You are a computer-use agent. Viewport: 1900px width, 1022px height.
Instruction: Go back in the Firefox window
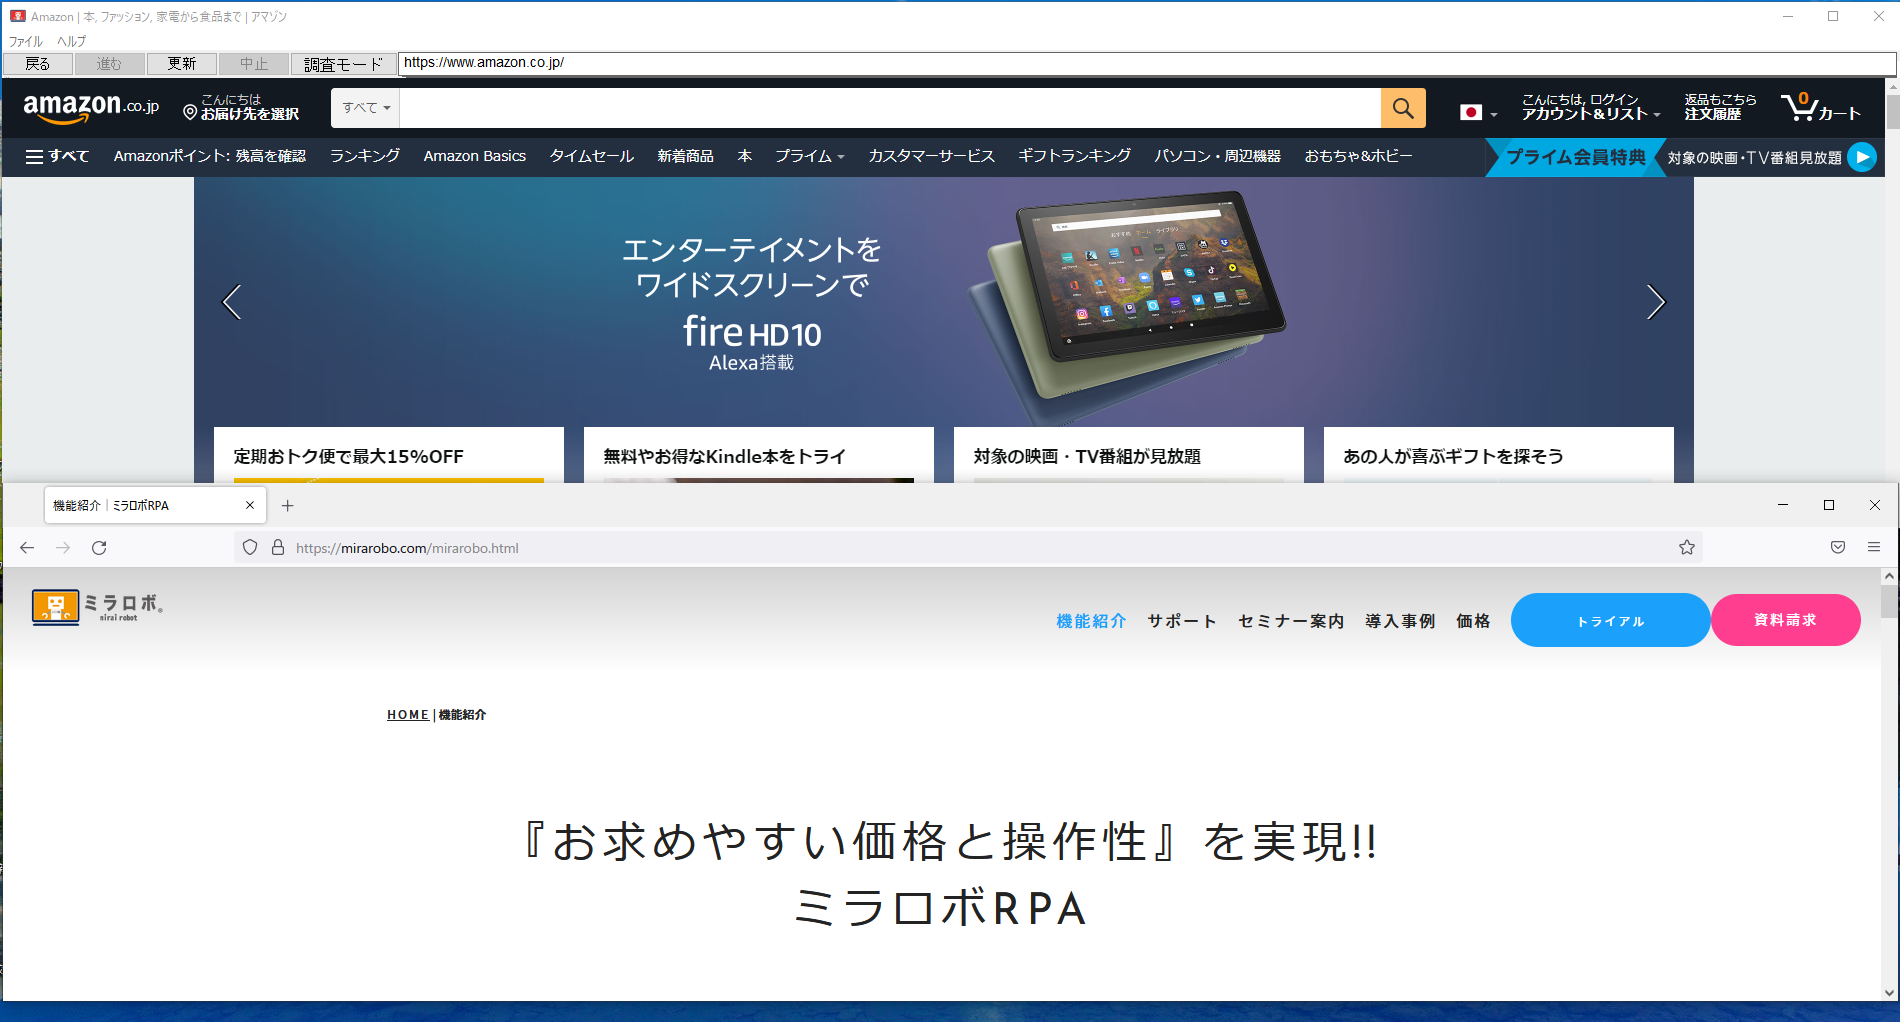(27, 548)
